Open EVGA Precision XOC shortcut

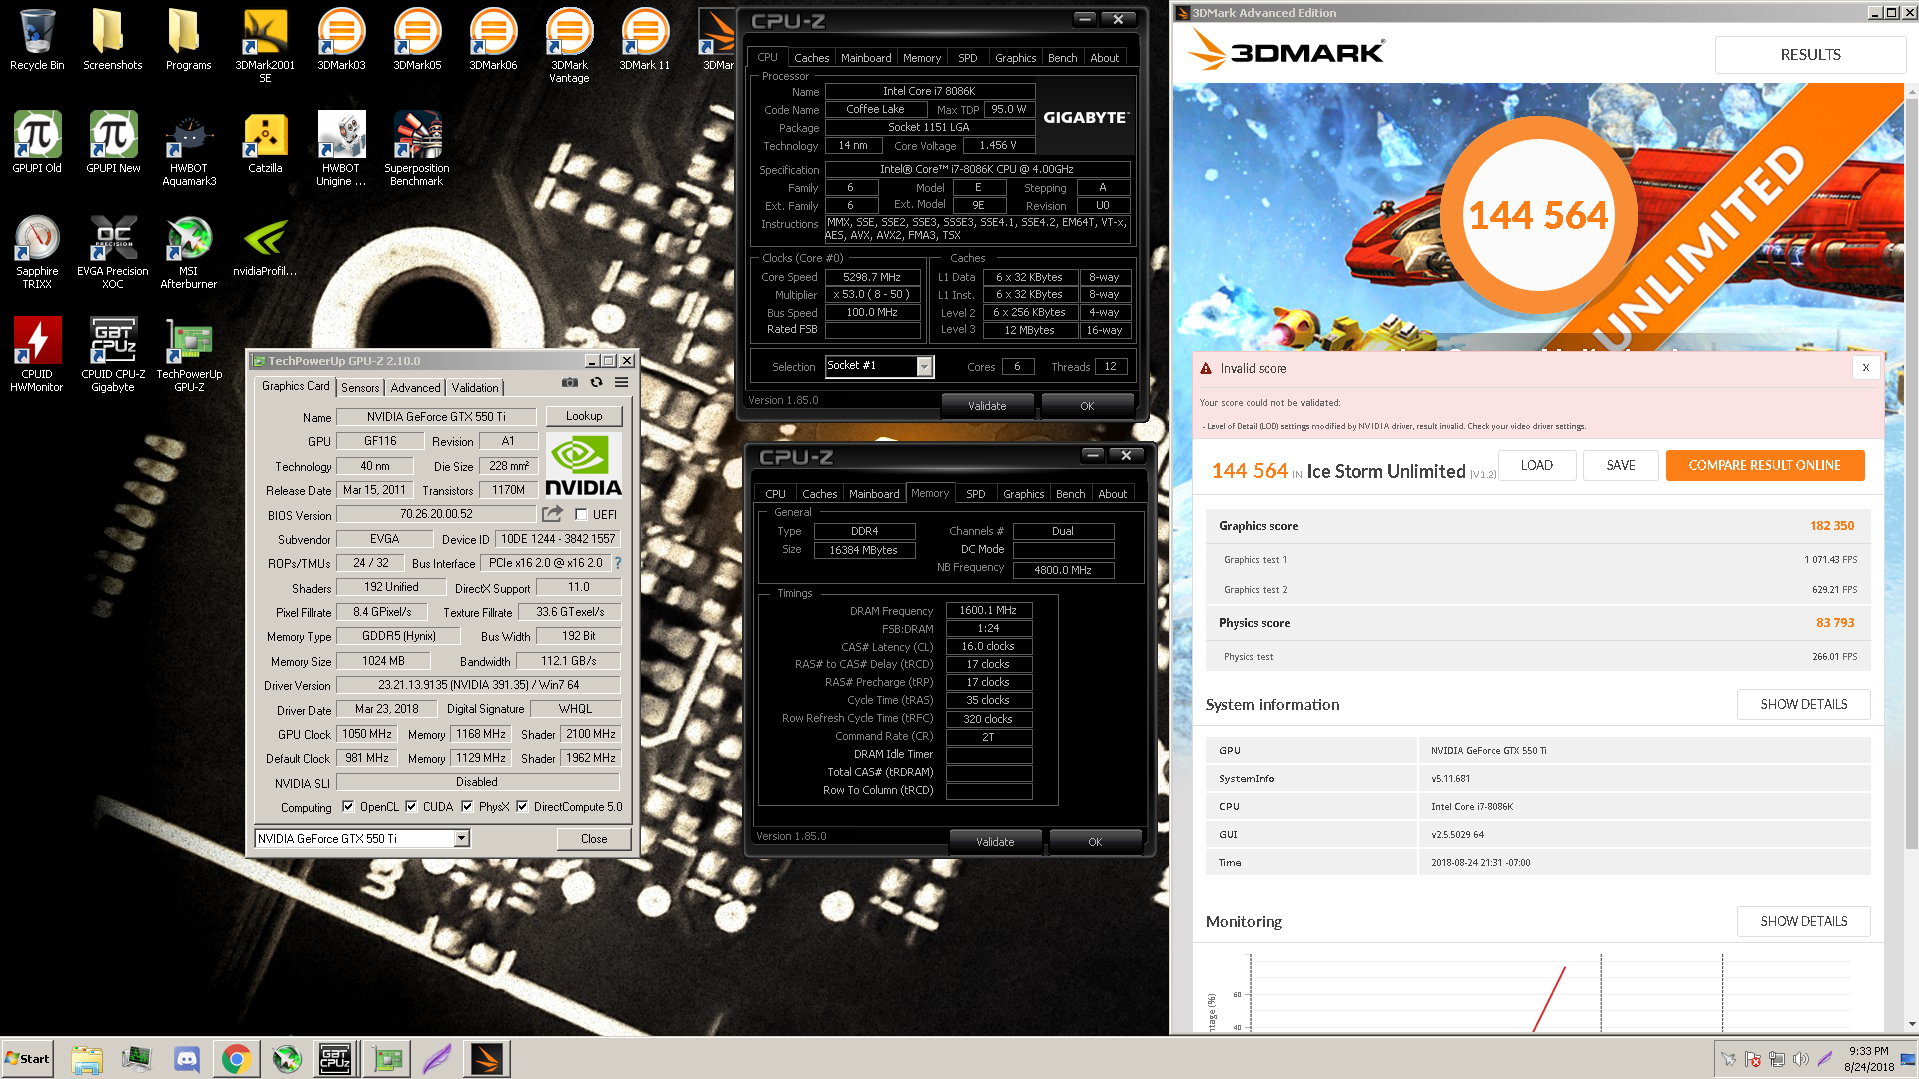click(113, 252)
